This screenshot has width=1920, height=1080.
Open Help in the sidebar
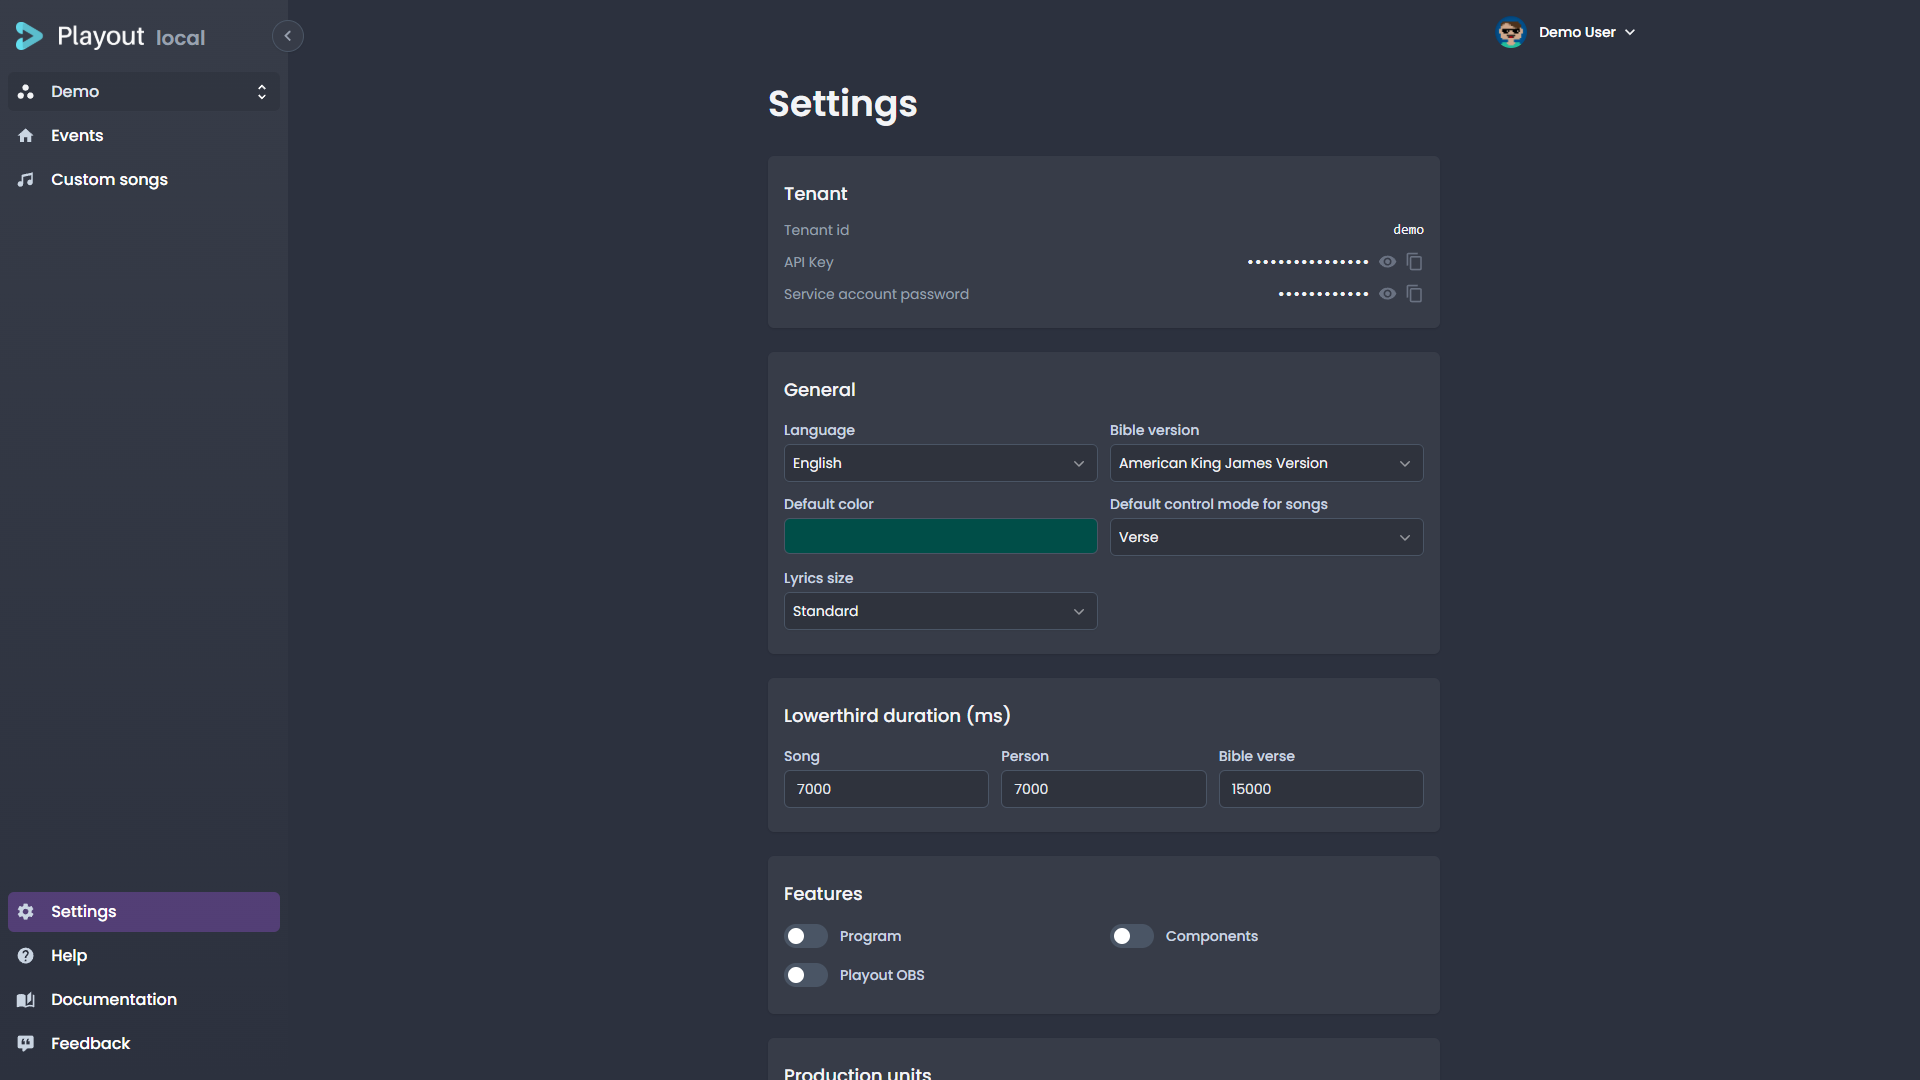pyautogui.click(x=144, y=955)
